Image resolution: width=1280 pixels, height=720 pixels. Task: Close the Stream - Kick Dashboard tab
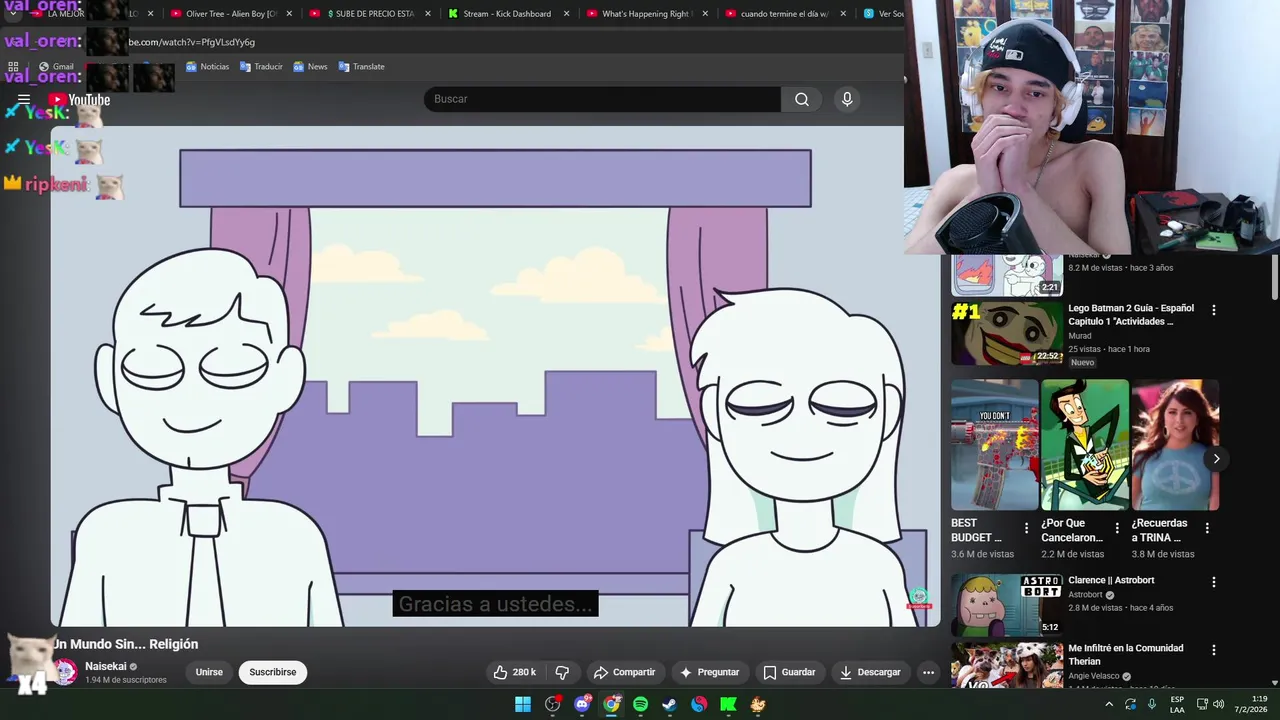pos(566,14)
